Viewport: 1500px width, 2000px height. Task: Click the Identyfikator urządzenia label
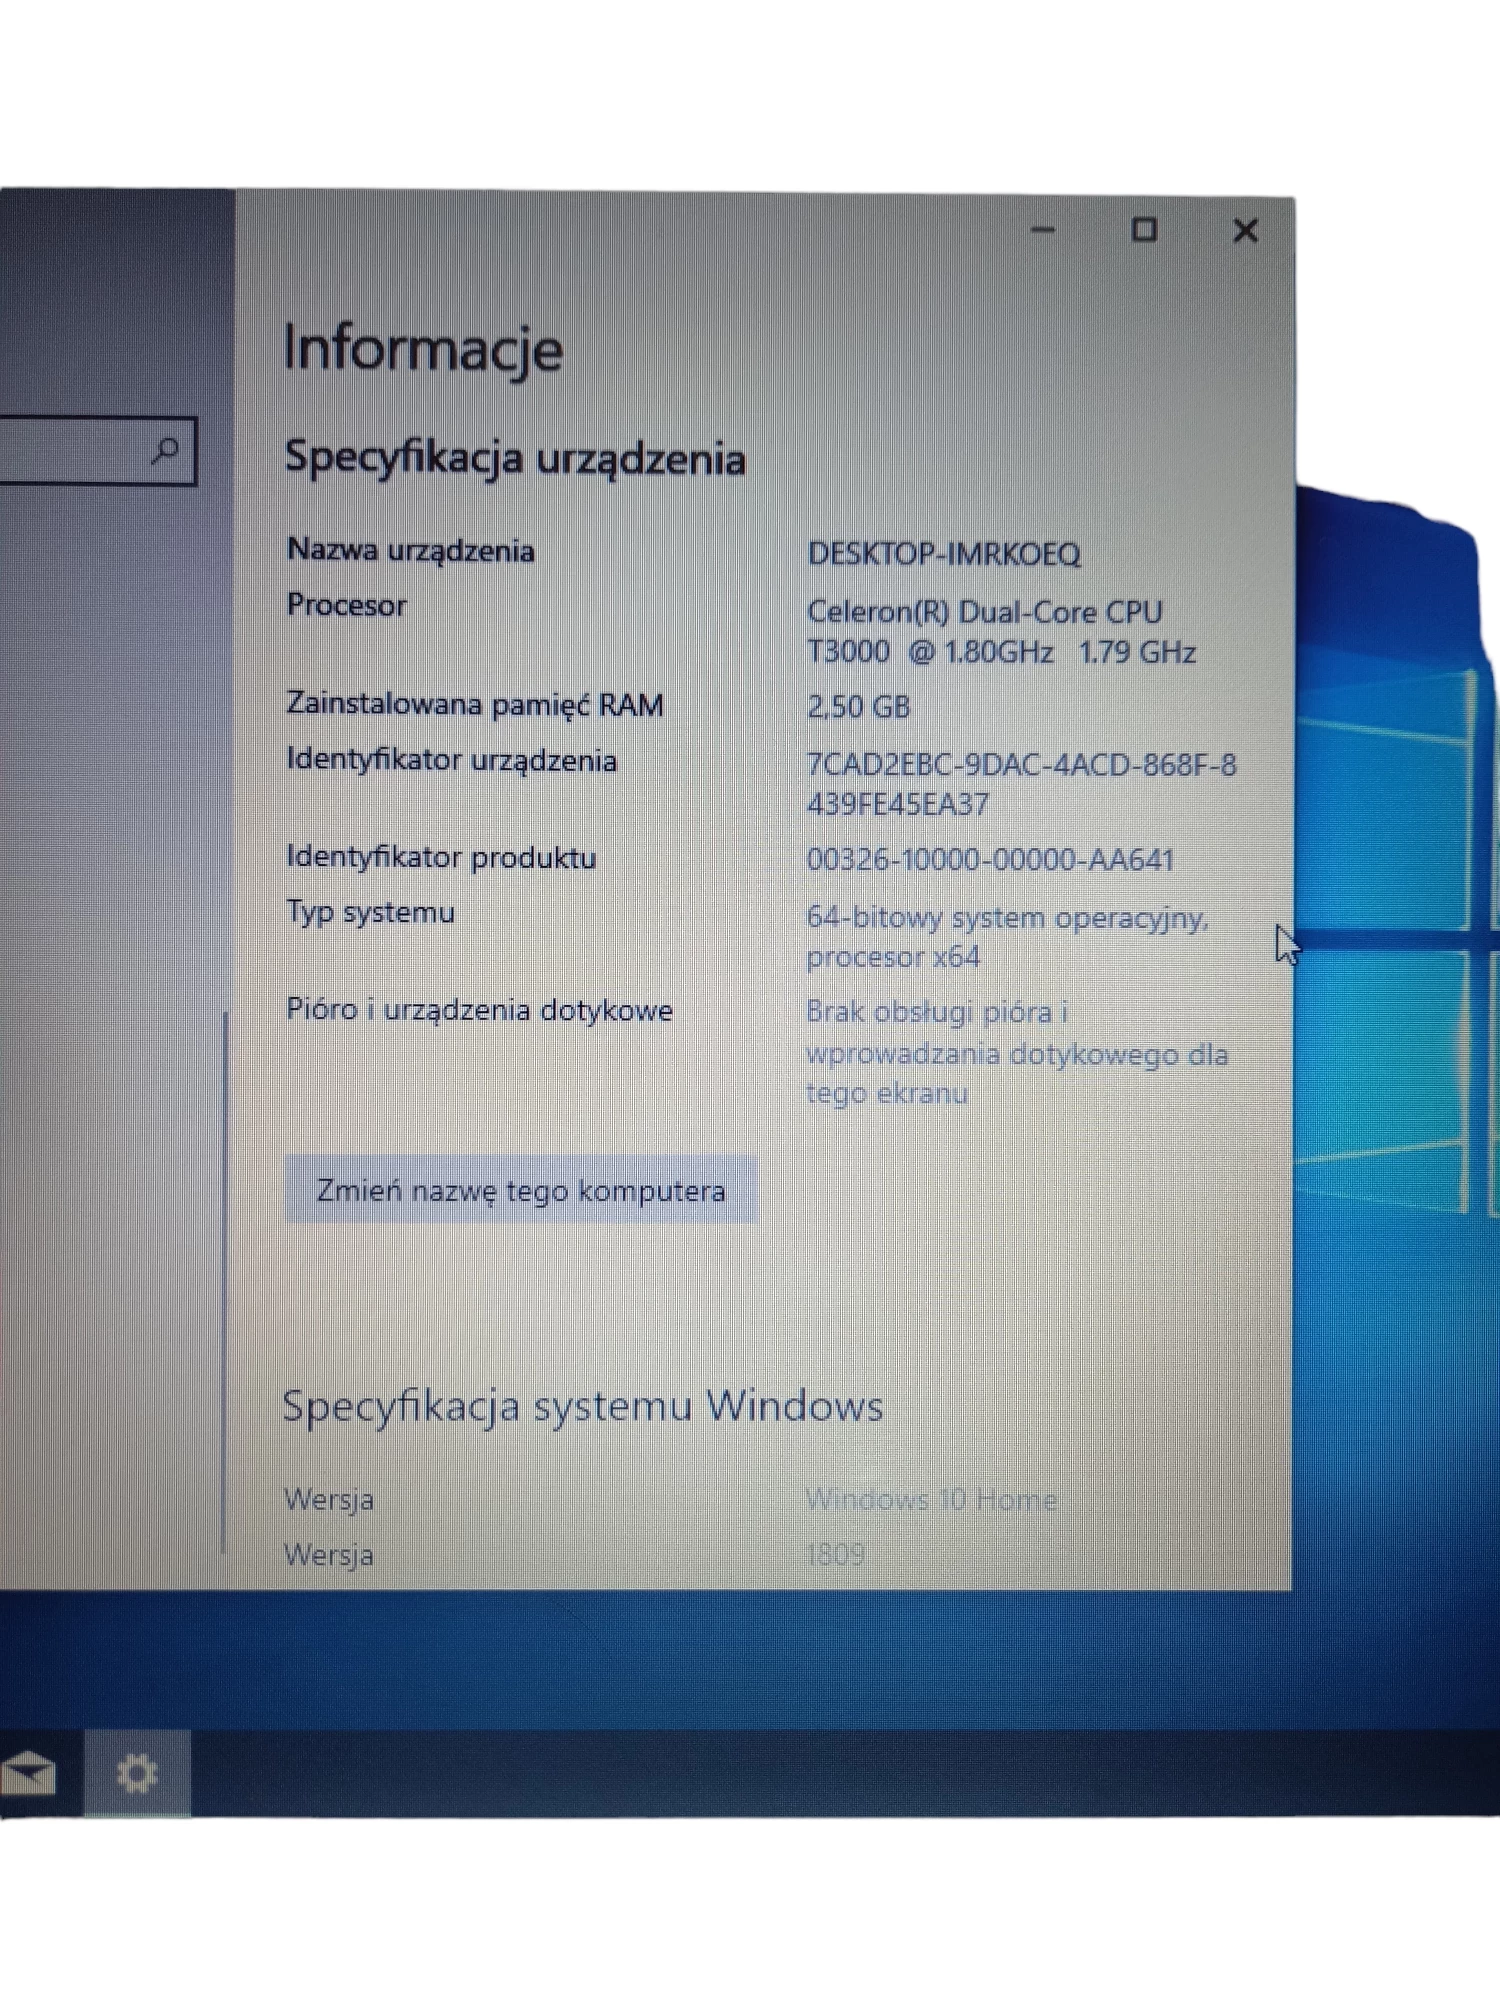pyautogui.click(x=451, y=760)
